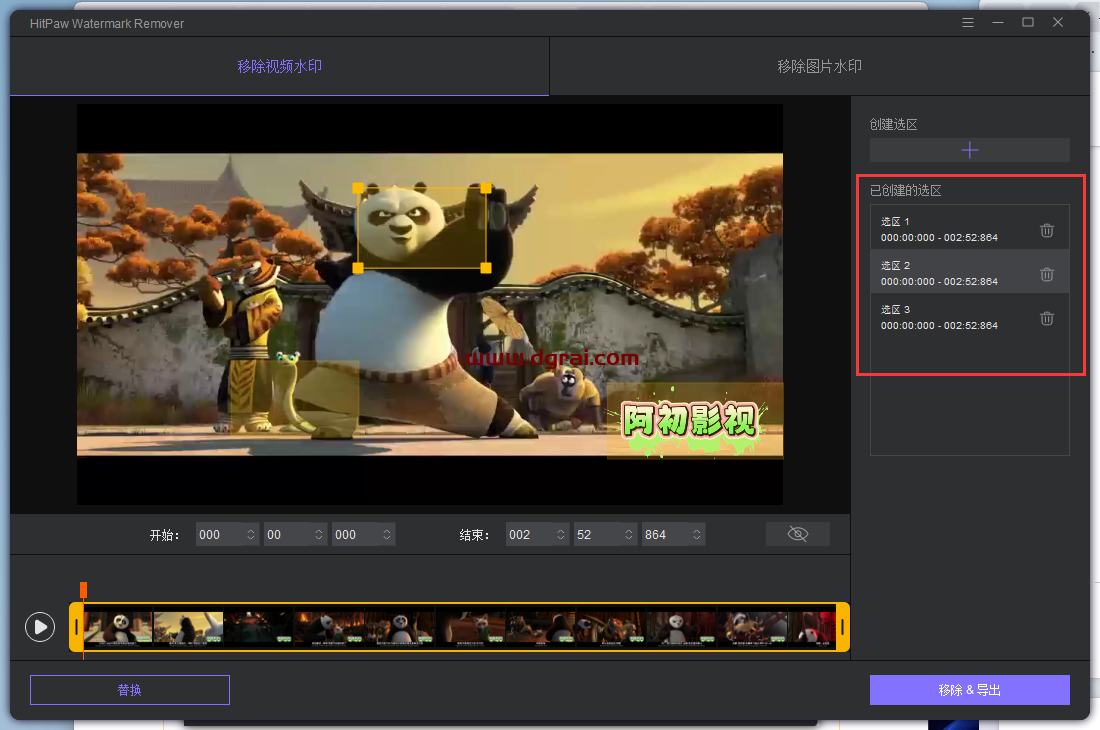Click the last timeline thumbnail in red

tap(812, 627)
